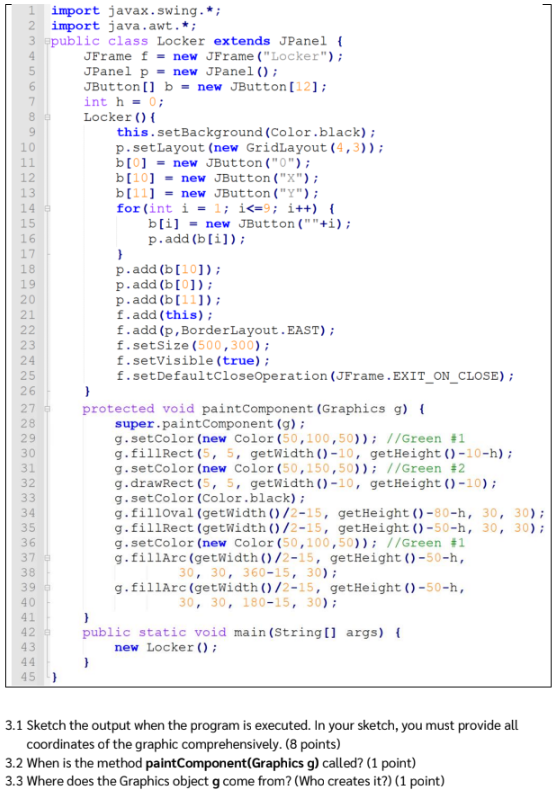The image size is (559, 809).
Task: Click the arc arguments '30, 30, 360-15, 30);'
Action: click(258, 573)
